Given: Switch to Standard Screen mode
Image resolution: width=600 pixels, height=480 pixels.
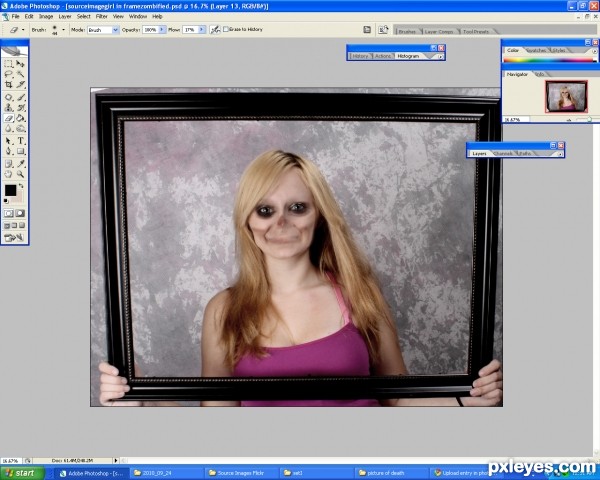Looking at the screenshot, I should [7, 225].
